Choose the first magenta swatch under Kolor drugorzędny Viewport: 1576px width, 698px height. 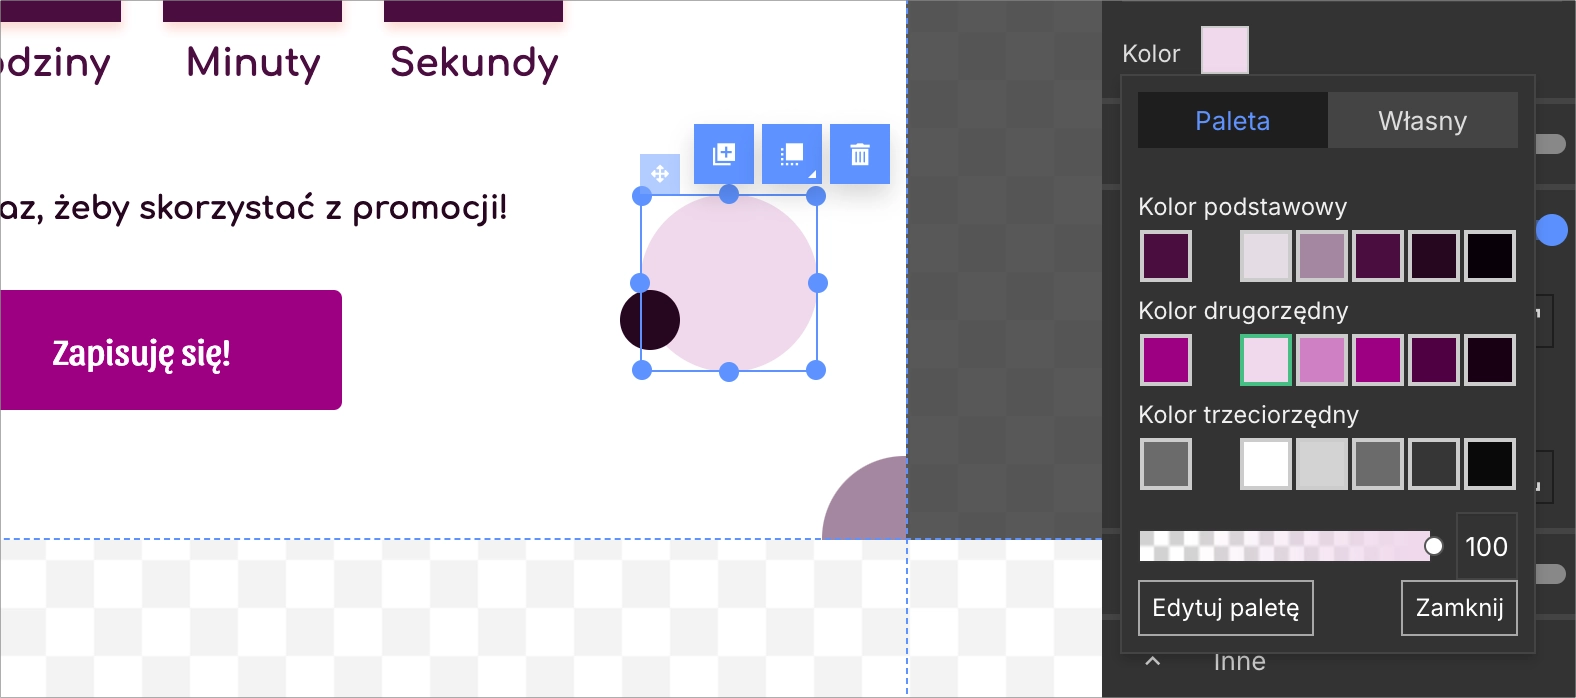click(1166, 360)
